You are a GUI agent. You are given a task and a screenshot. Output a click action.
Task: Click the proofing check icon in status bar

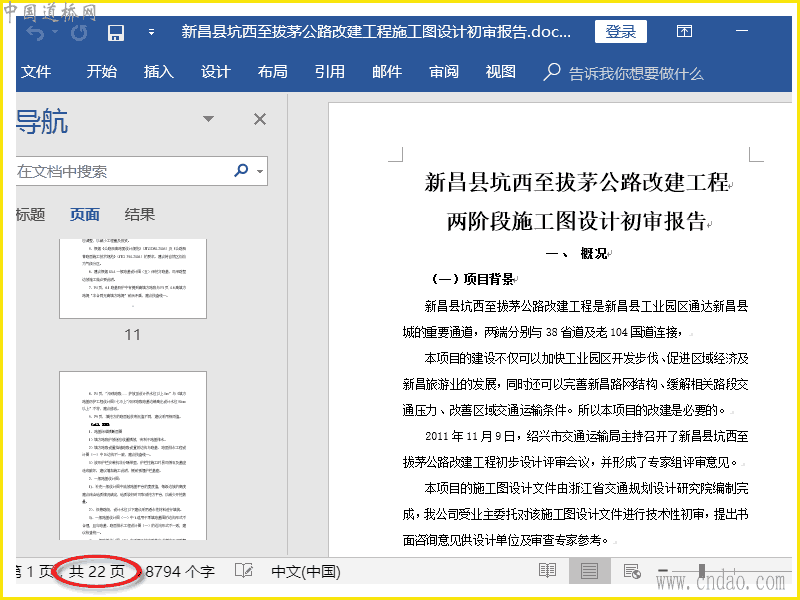pyautogui.click(x=243, y=571)
